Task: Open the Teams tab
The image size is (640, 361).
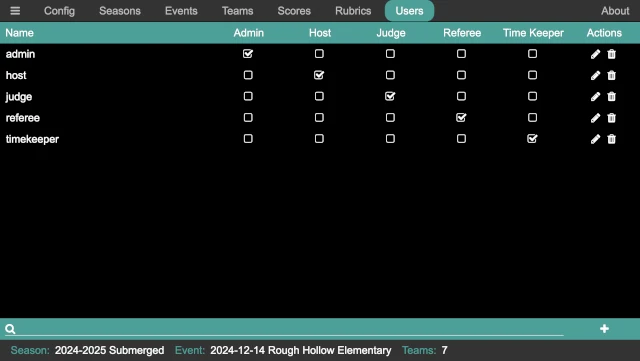Action: [x=237, y=11]
